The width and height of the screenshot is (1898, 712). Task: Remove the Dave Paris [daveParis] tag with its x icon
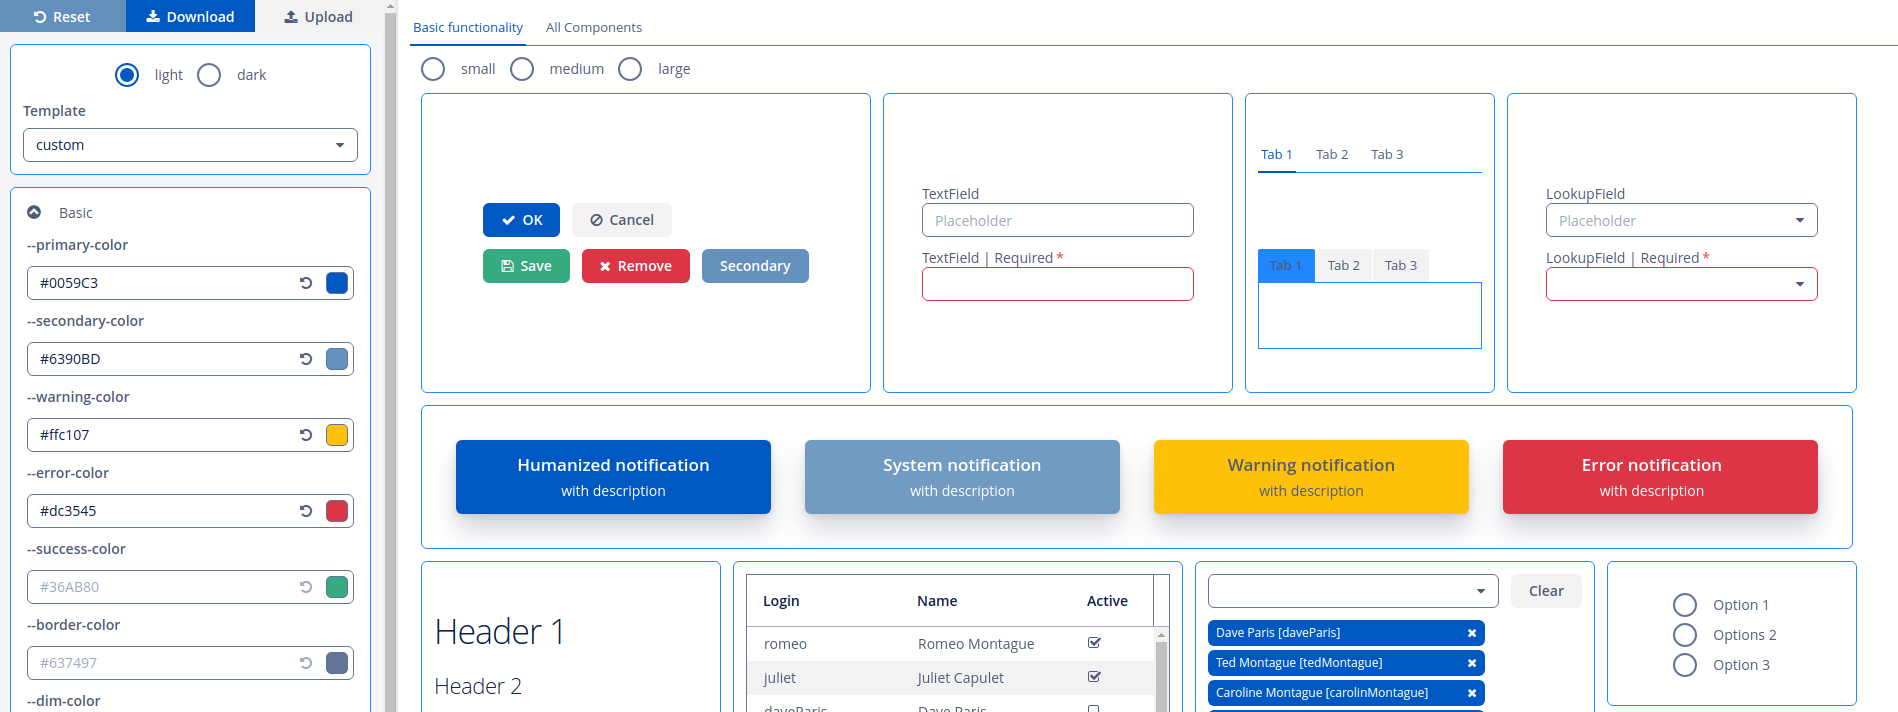pos(1472,633)
